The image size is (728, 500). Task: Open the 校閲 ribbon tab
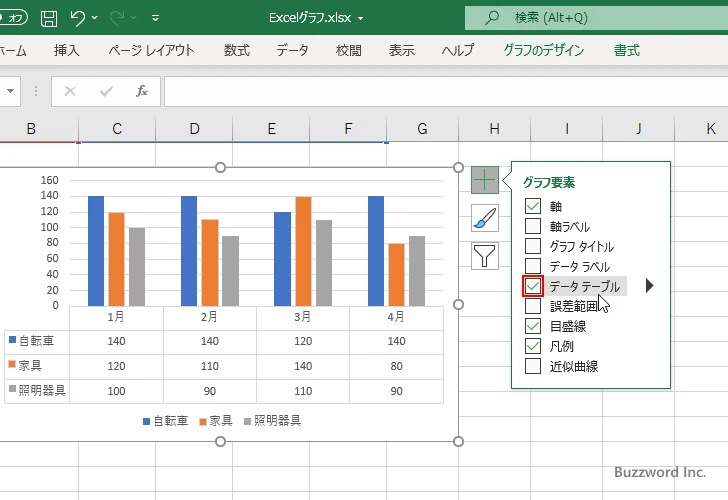348,50
